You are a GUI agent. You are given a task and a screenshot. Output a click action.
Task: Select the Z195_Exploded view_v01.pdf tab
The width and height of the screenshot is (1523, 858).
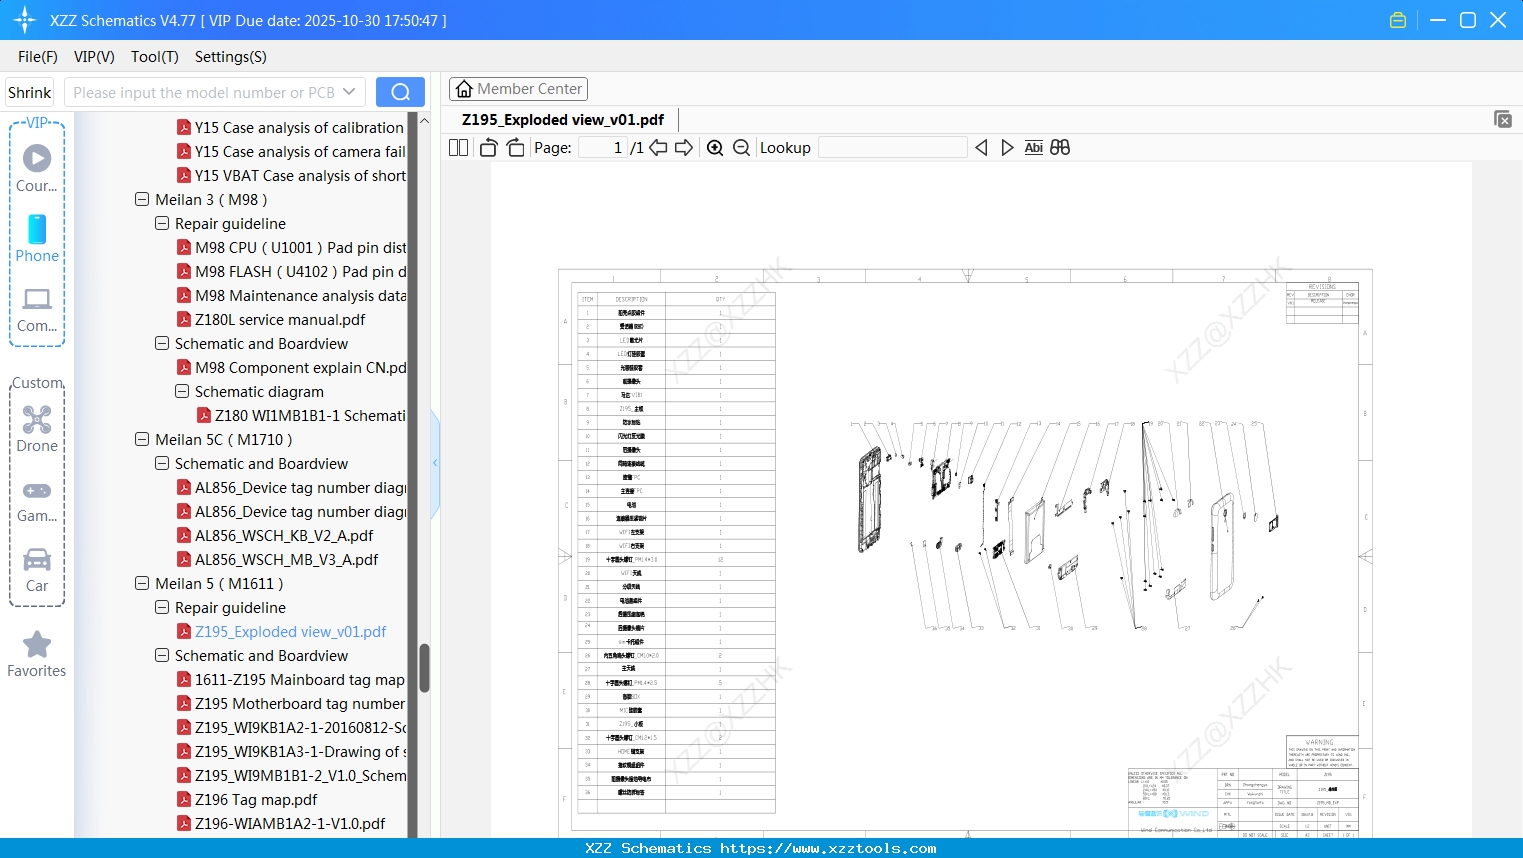[563, 120]
